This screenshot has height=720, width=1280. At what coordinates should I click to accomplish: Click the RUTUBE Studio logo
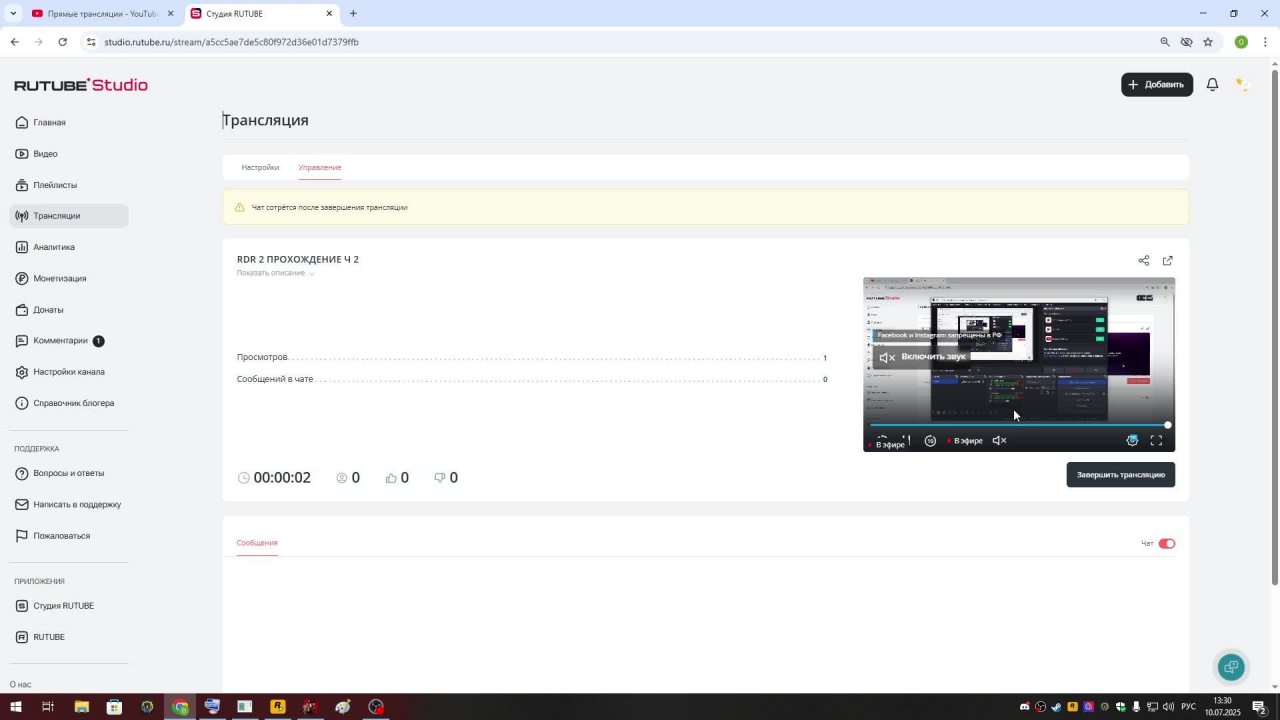pyautogui.click(x=81, y=85)
